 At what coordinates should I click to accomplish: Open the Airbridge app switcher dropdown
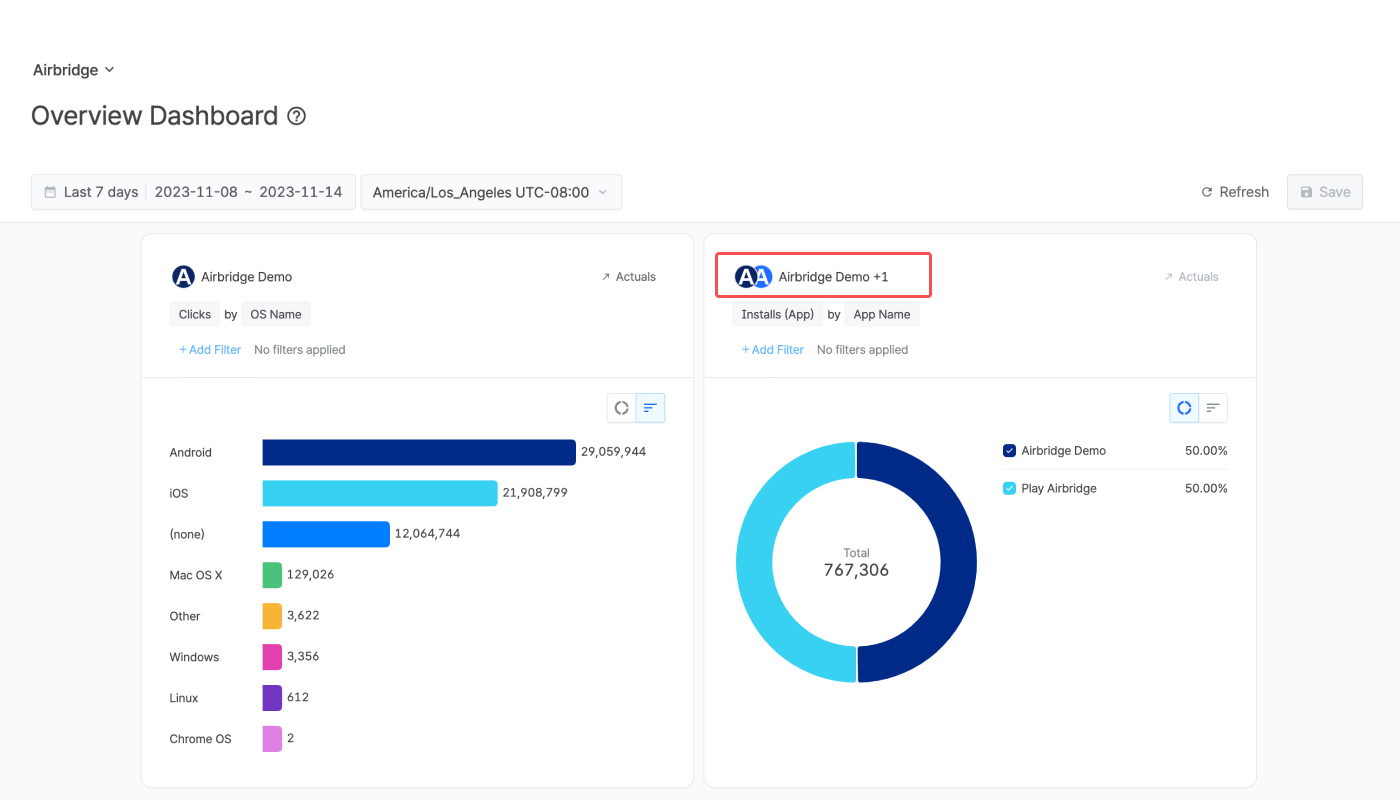(x=73, y=70)
